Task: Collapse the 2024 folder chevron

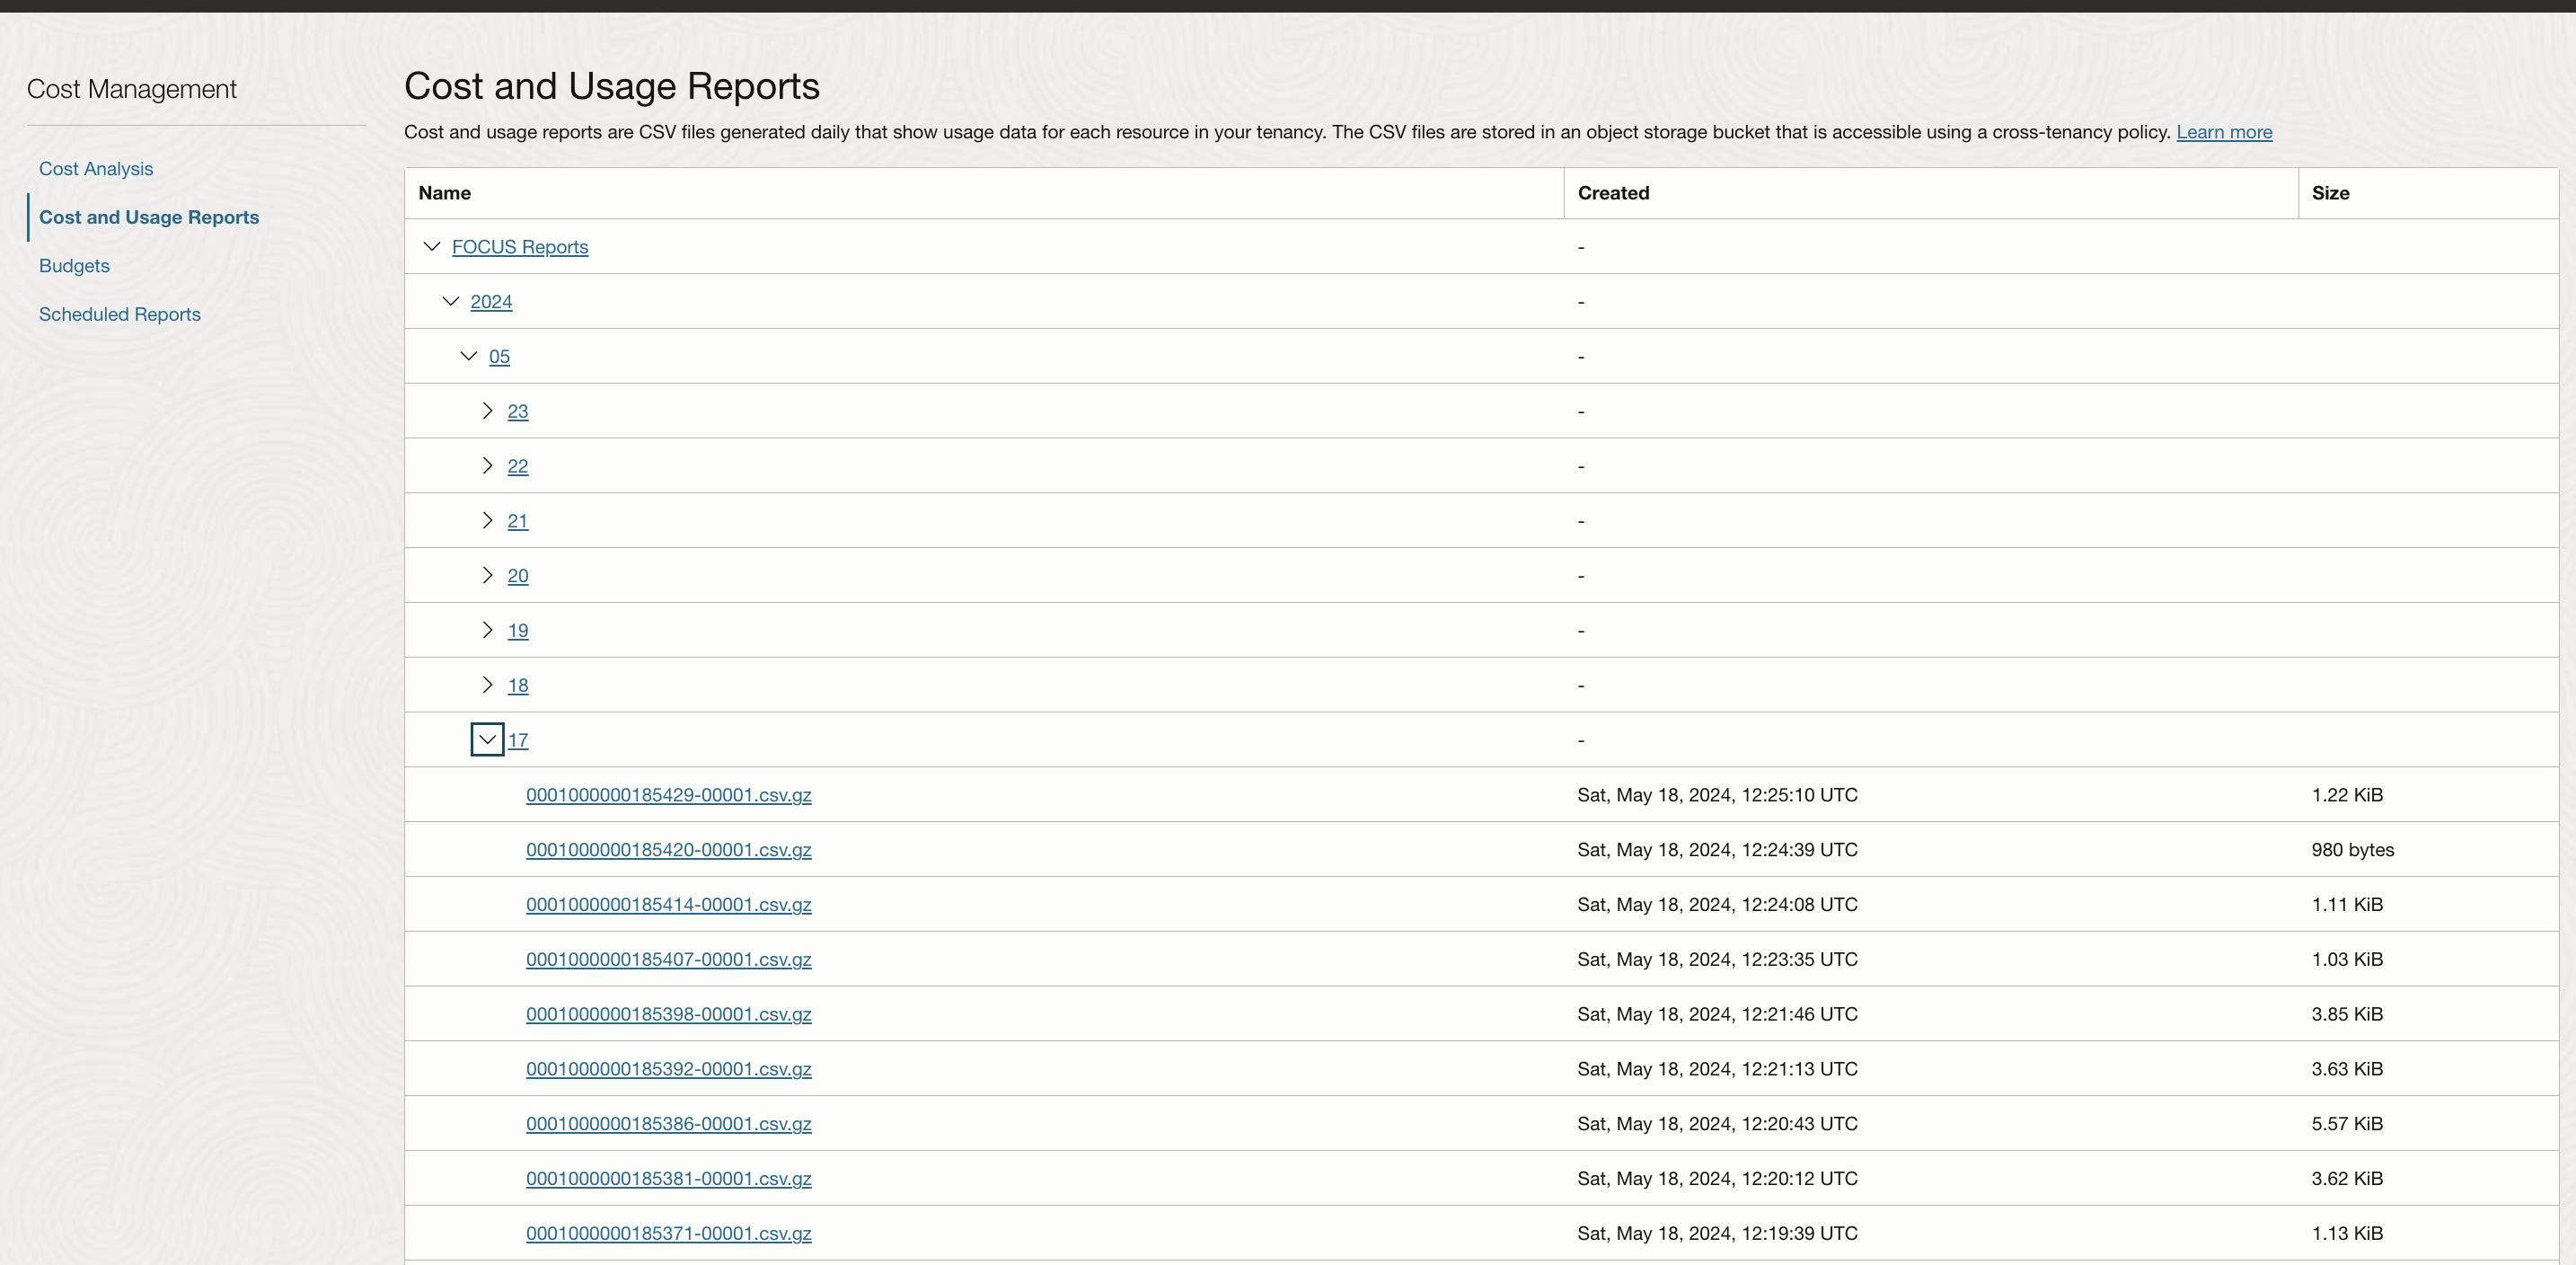Action: pyautogui.click(x=449, y=301)
